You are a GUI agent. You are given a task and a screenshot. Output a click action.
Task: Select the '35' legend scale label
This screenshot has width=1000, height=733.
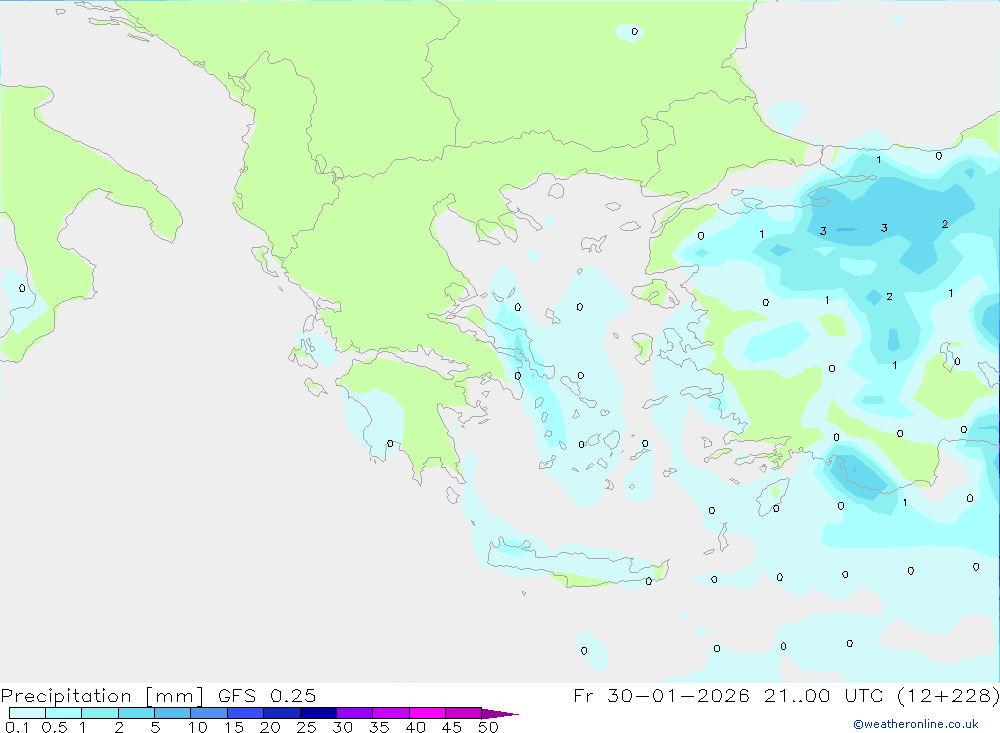click(379, 727)
